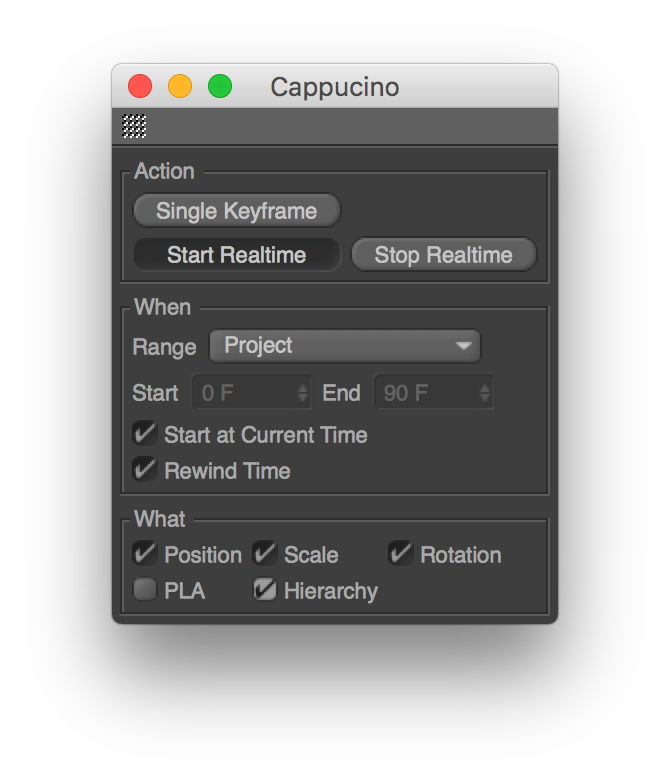Click the Start frame field
This screenshot has height=784, width=670.
(x=252, y=392)
